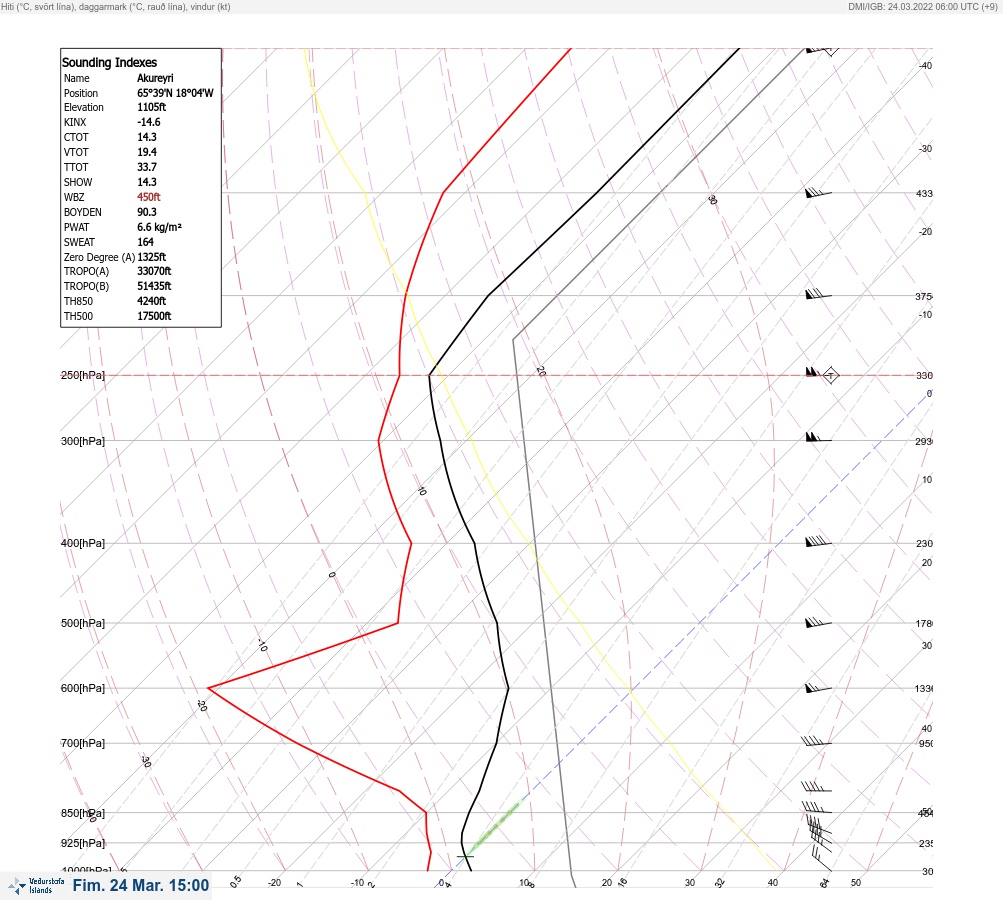The width and height of the screenshot is (1003, 900).
Task: Click the TH850 value 4240ft
Action: (152, 301)
